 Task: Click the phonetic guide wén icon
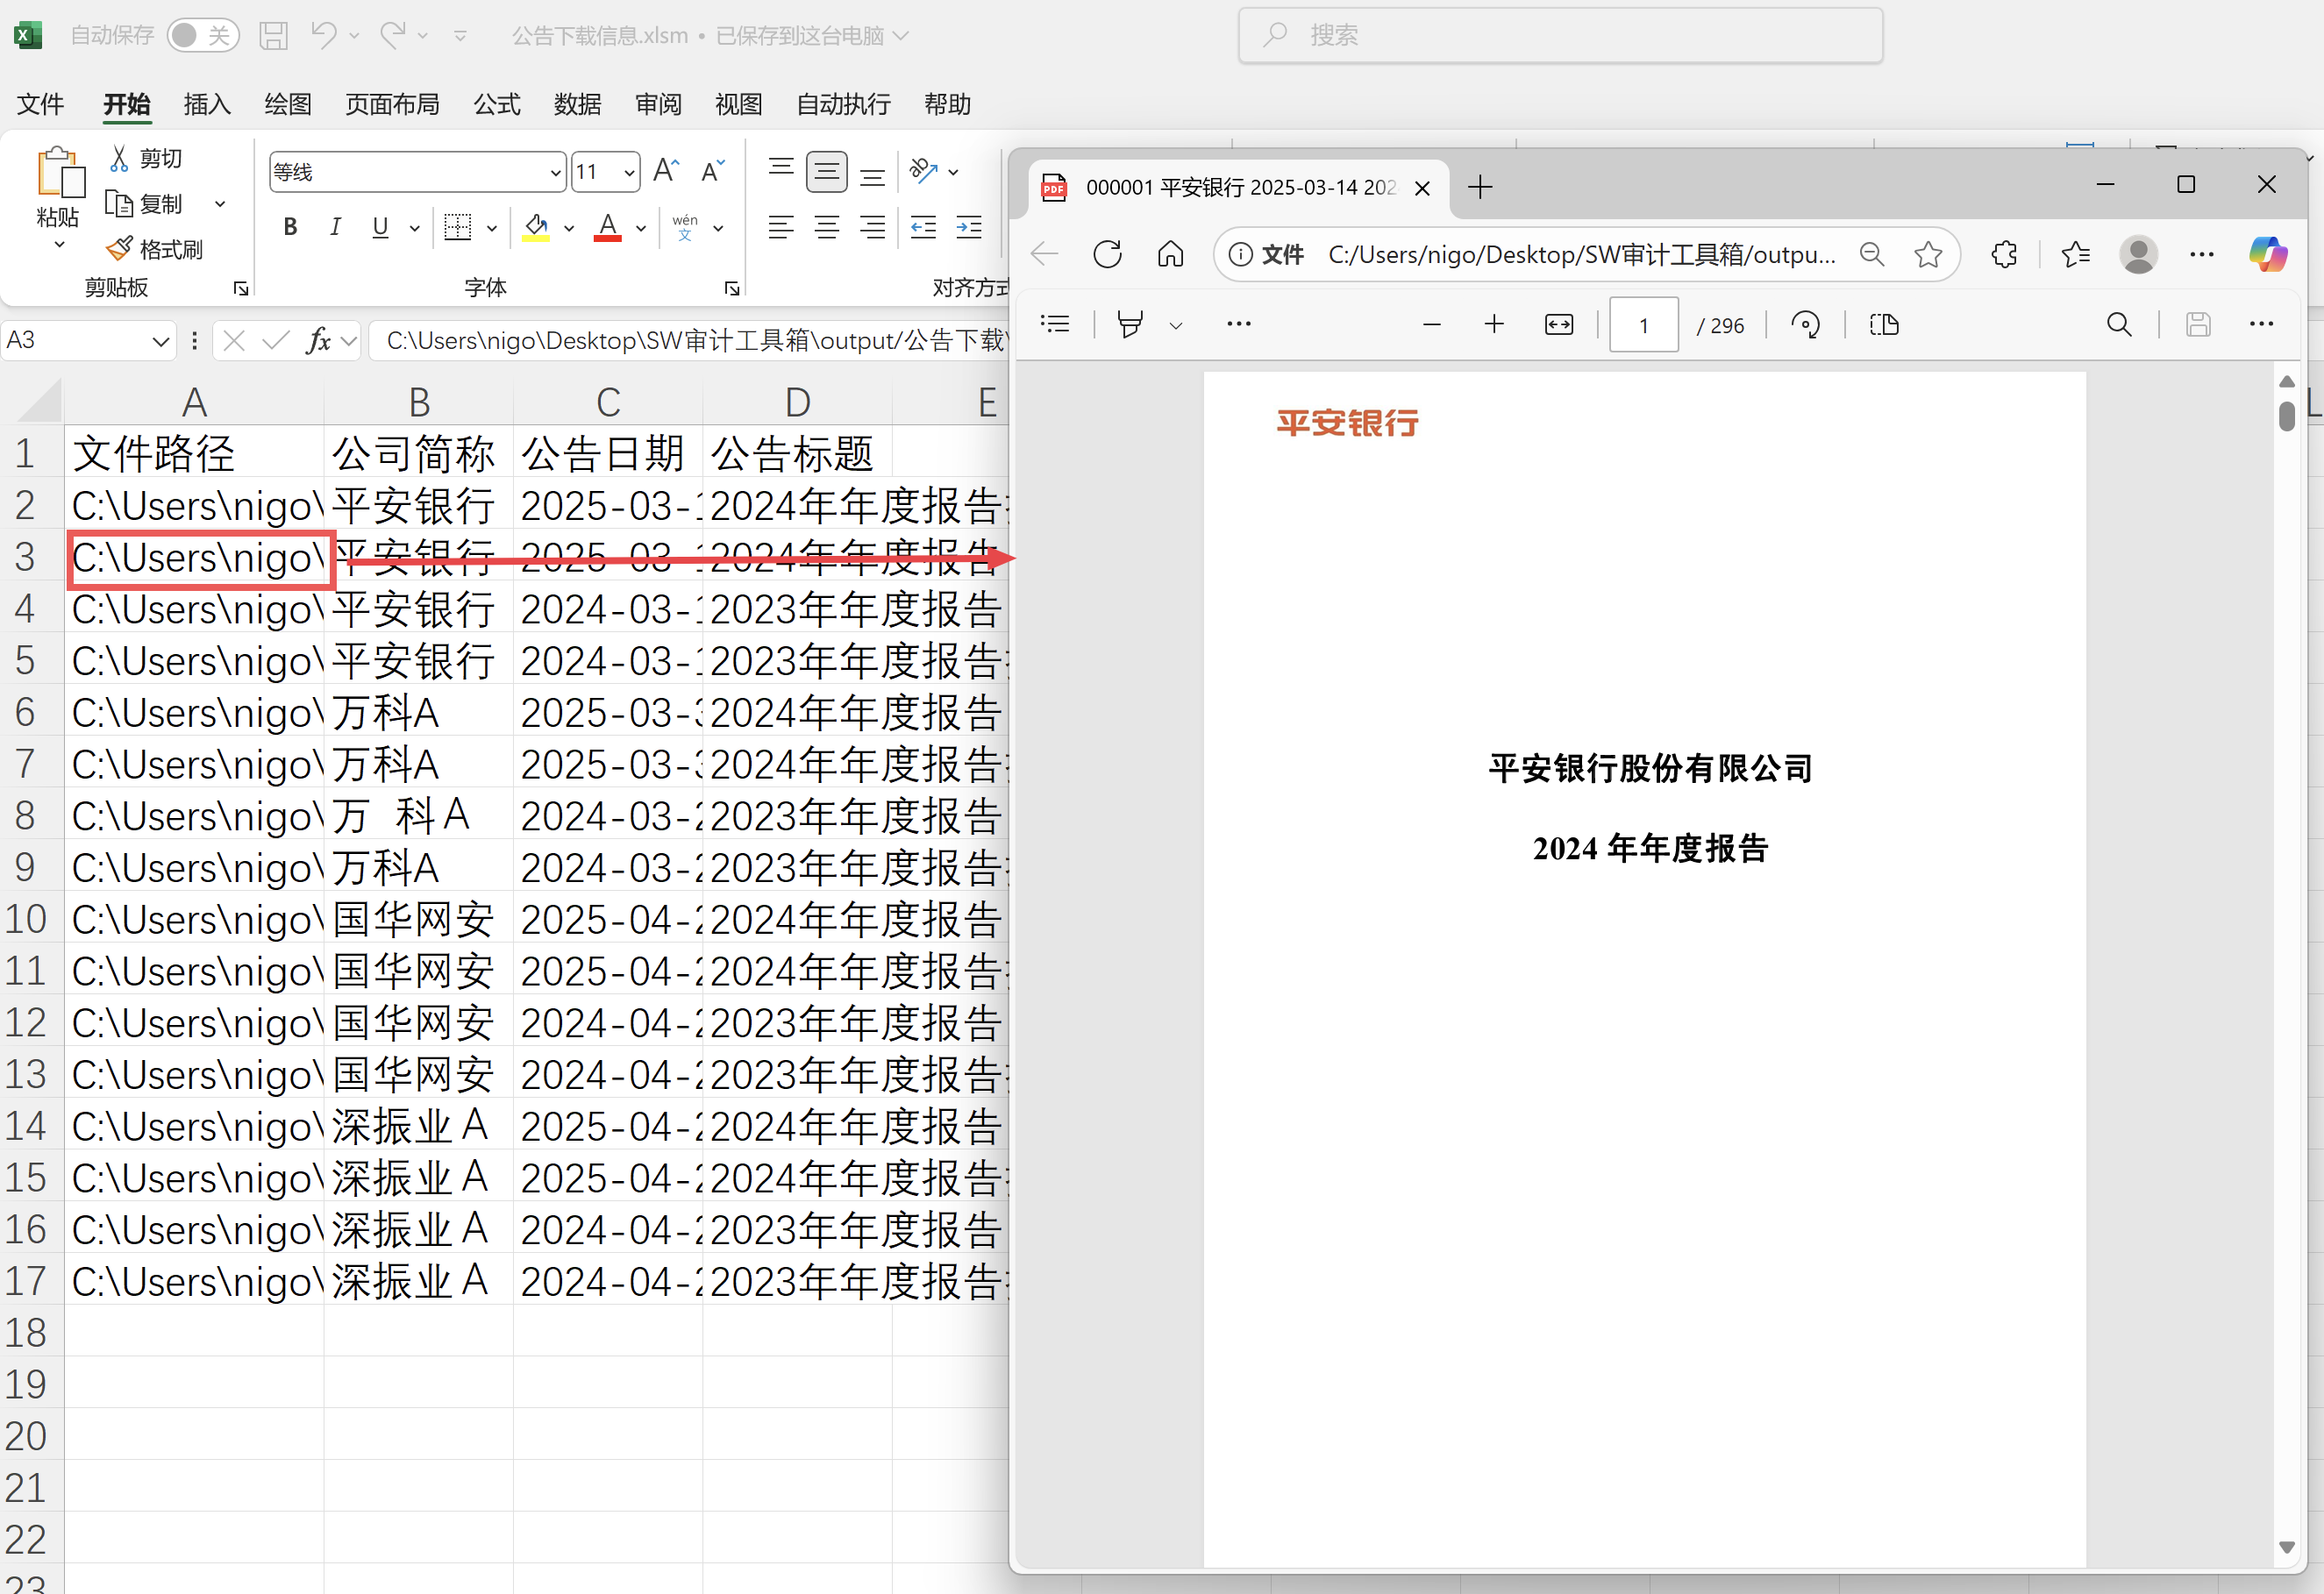(685, 227)
